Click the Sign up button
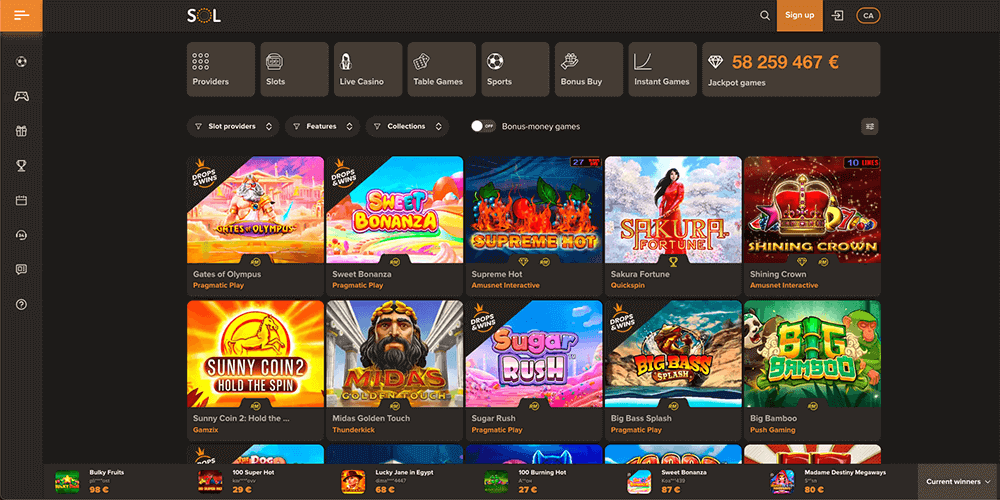The width and height of the screenshot is (1000, 500). (x=799, y=15)
